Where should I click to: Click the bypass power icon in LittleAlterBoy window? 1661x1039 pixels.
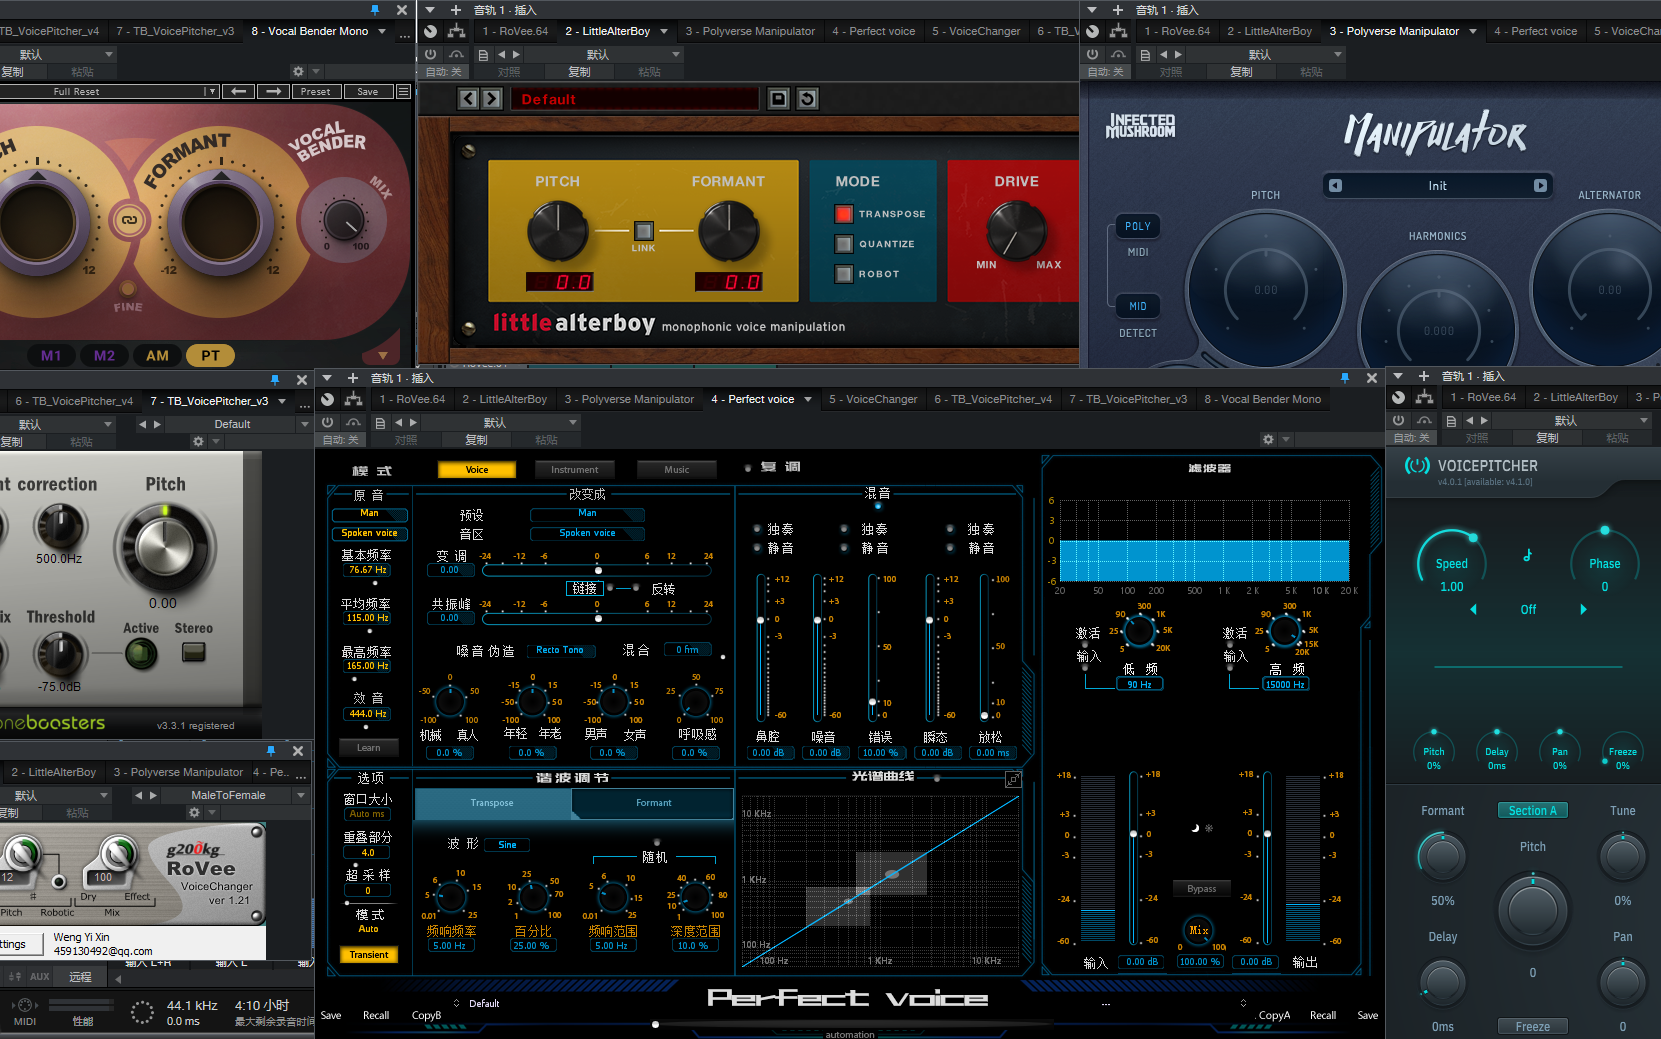pos(430,55)
